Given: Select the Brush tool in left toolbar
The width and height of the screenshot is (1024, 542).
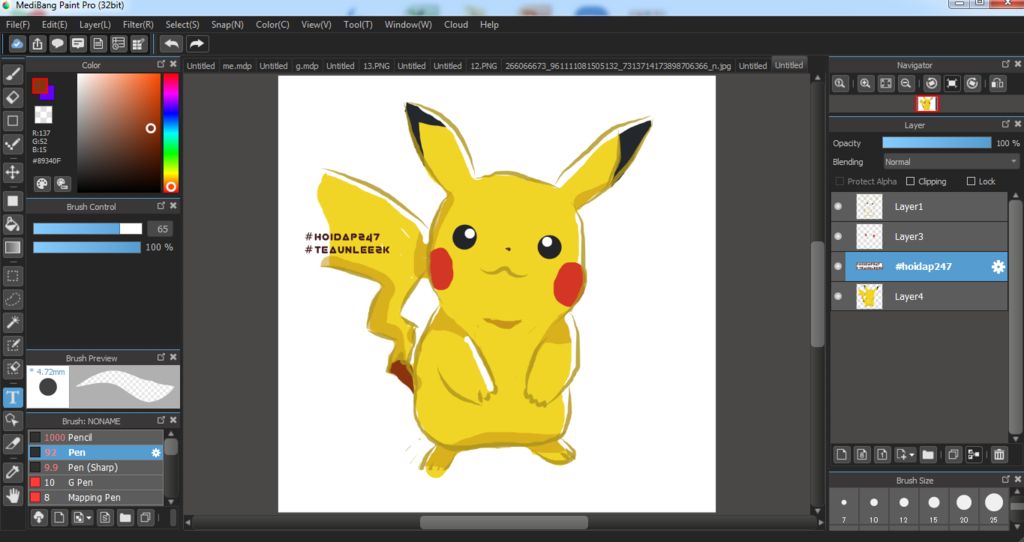Looking at the screenshot, I should pos(12,75).
